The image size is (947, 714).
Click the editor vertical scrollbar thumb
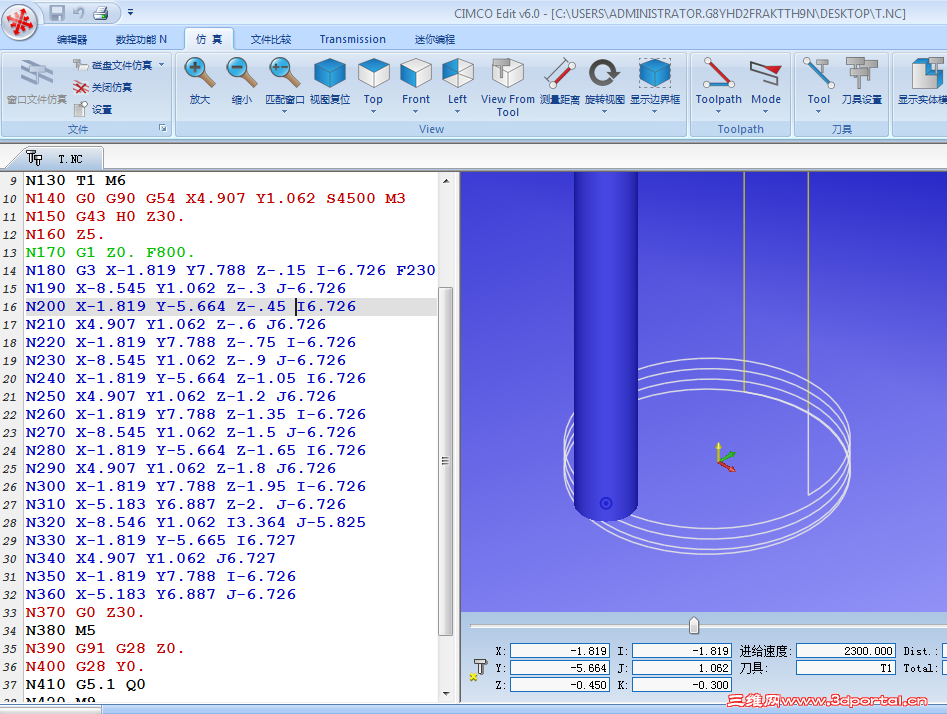click(x=445, y=462)
